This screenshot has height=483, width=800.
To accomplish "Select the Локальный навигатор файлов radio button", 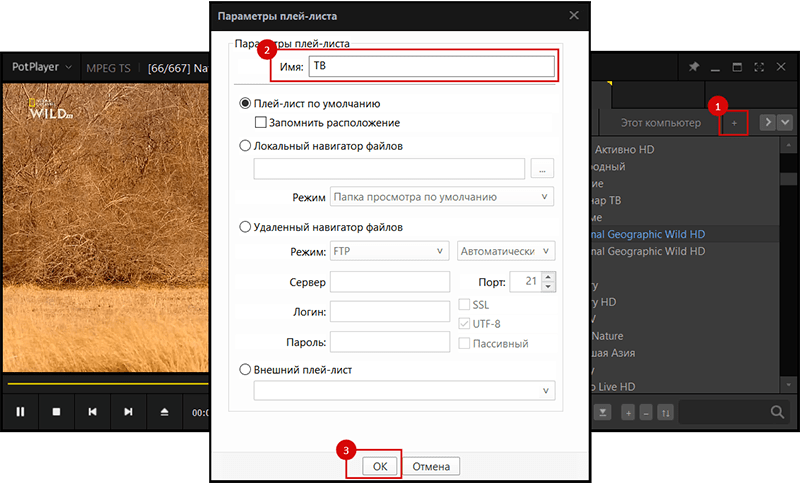I will pos(245,146).
